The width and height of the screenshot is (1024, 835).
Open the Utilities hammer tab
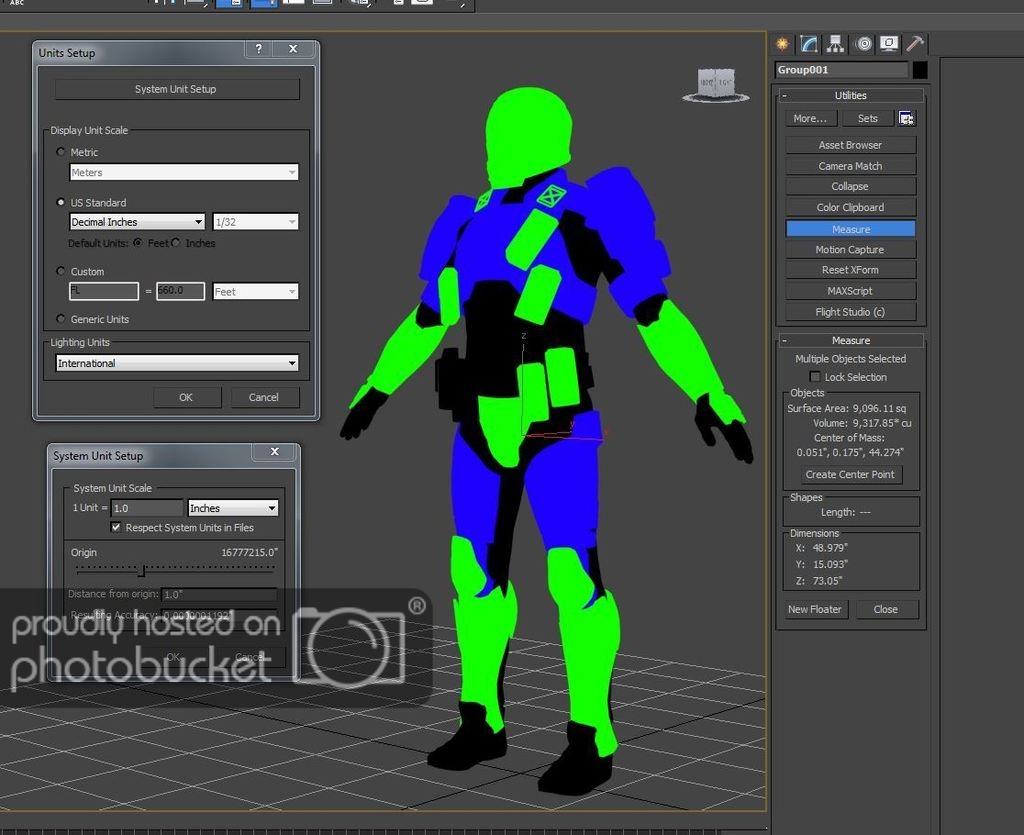coord(915,44)
